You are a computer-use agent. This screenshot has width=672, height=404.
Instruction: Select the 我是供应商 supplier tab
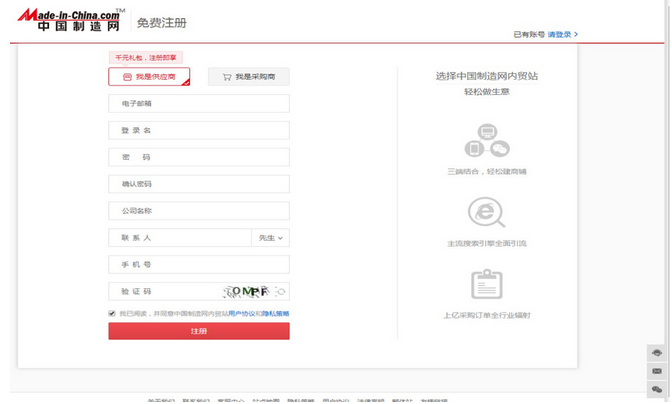point(149,77)
